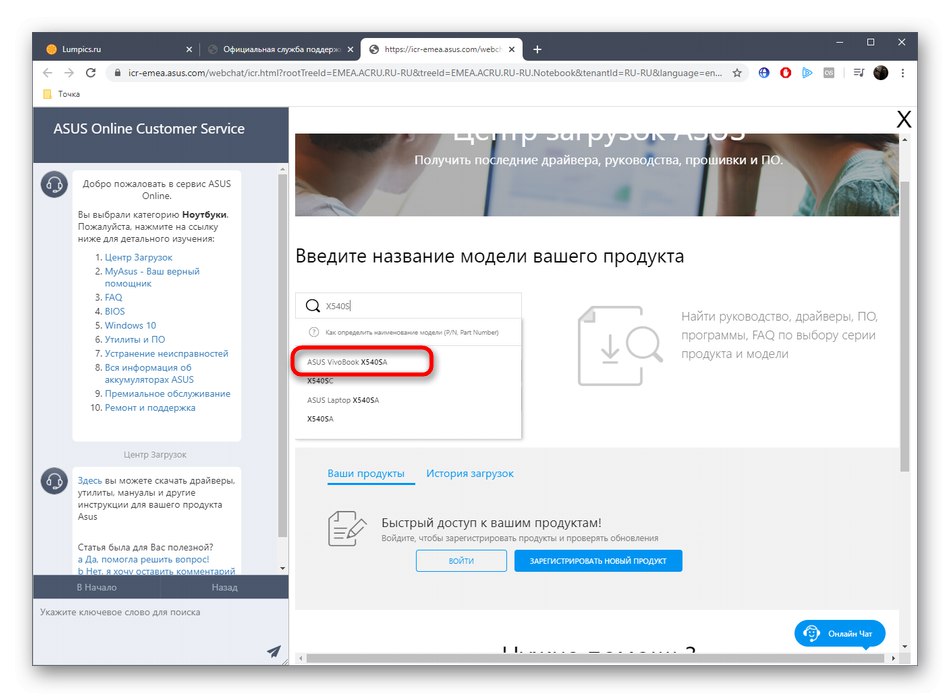
Task: Open the Chrome profile avatar
Action: coord(881,73)
